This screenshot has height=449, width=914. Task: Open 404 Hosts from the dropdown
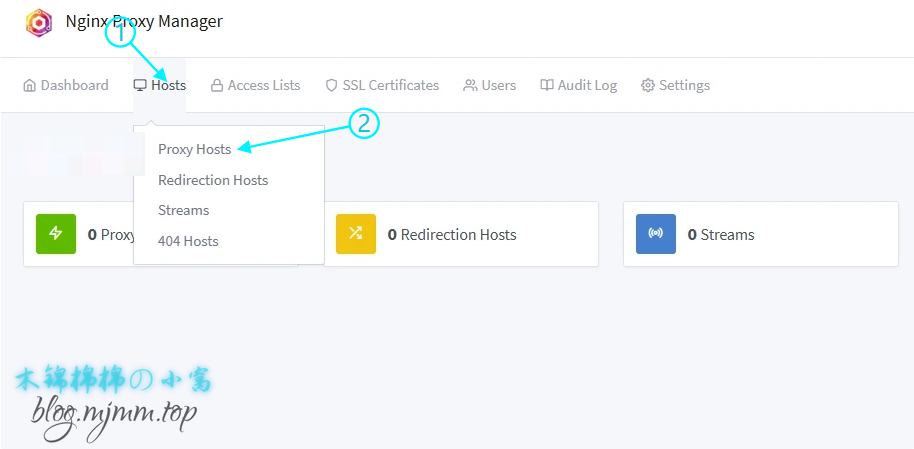188,241
